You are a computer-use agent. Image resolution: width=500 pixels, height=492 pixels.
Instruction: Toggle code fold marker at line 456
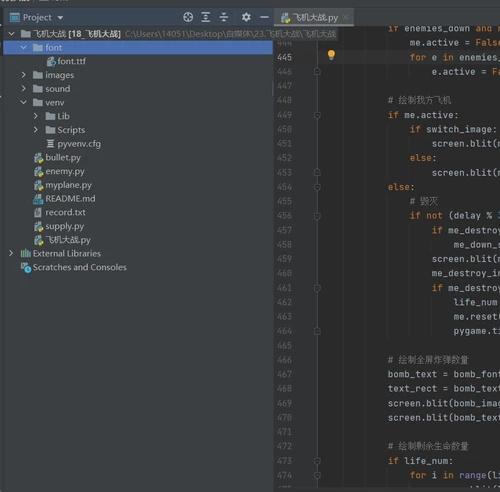click(x=317, y=216)
